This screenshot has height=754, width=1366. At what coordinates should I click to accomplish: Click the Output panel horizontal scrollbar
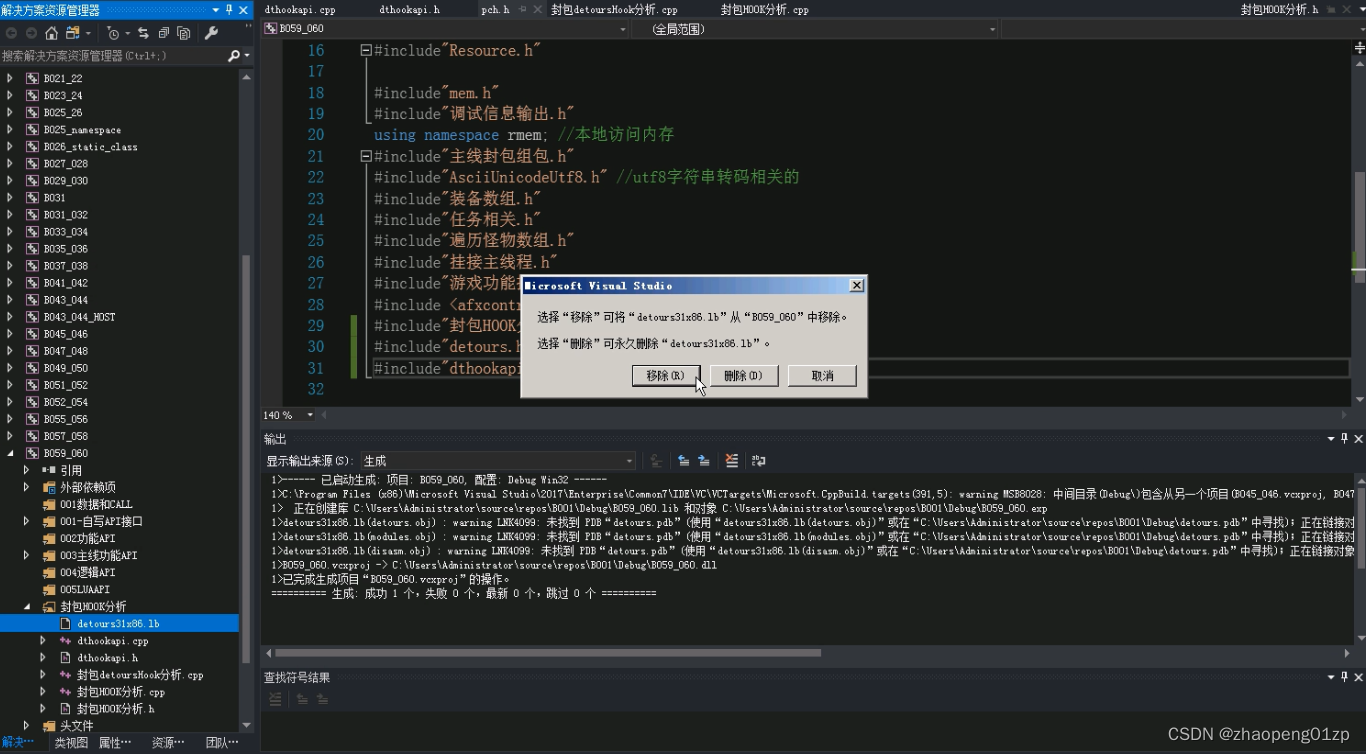(547, 653)
